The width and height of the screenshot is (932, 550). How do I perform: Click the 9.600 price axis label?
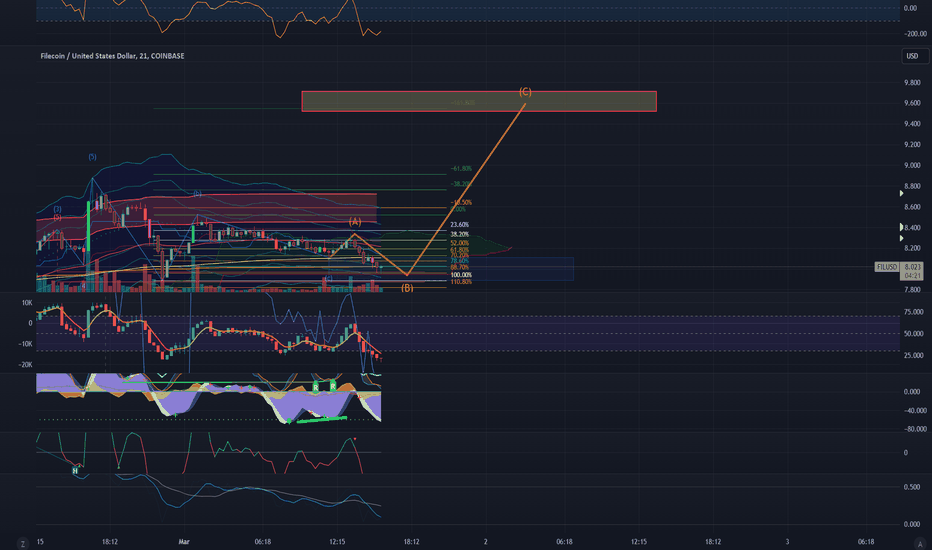tap(912, 103)
